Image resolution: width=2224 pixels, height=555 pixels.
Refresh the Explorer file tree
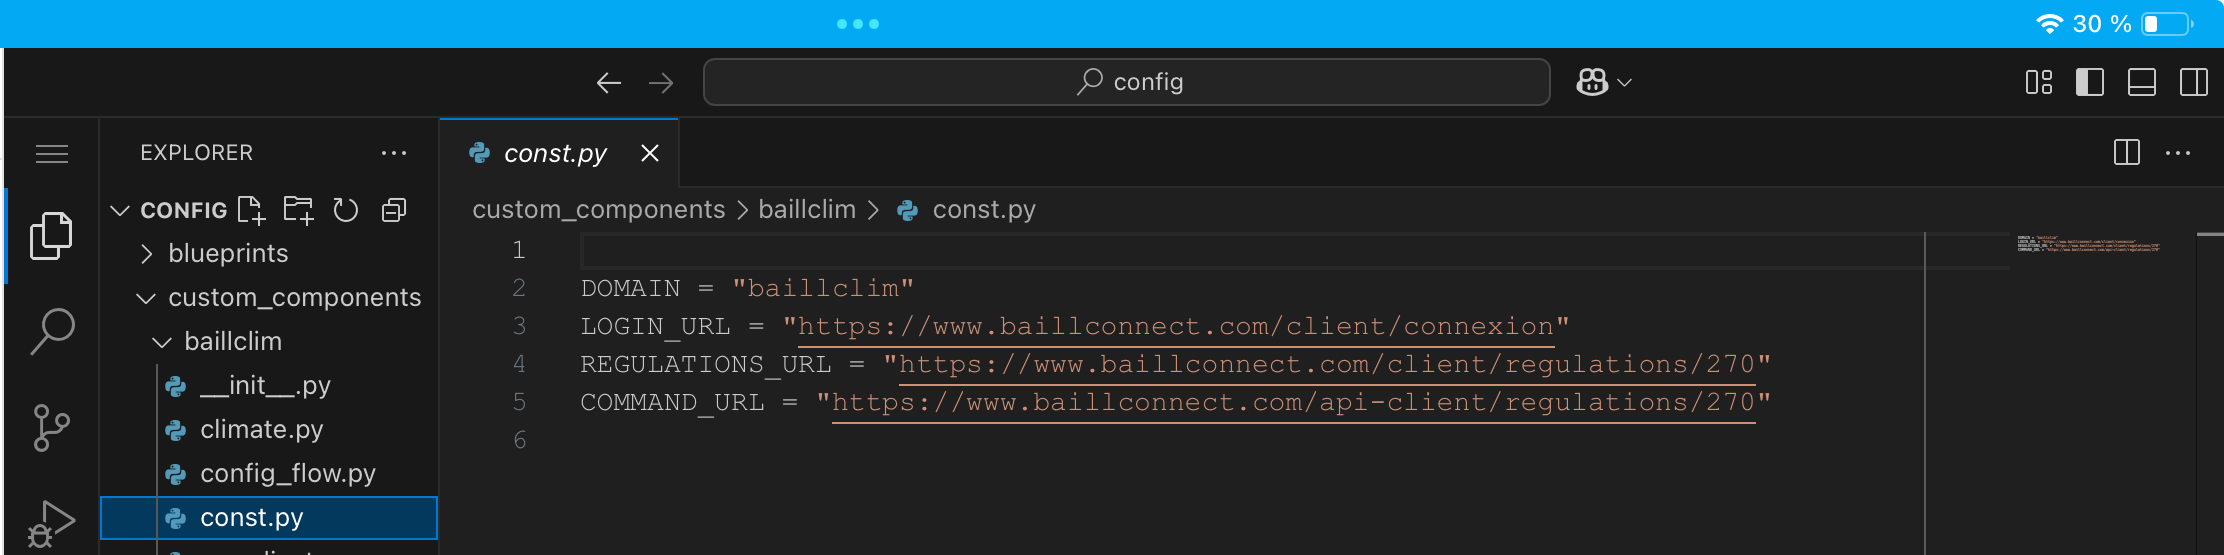346,210
